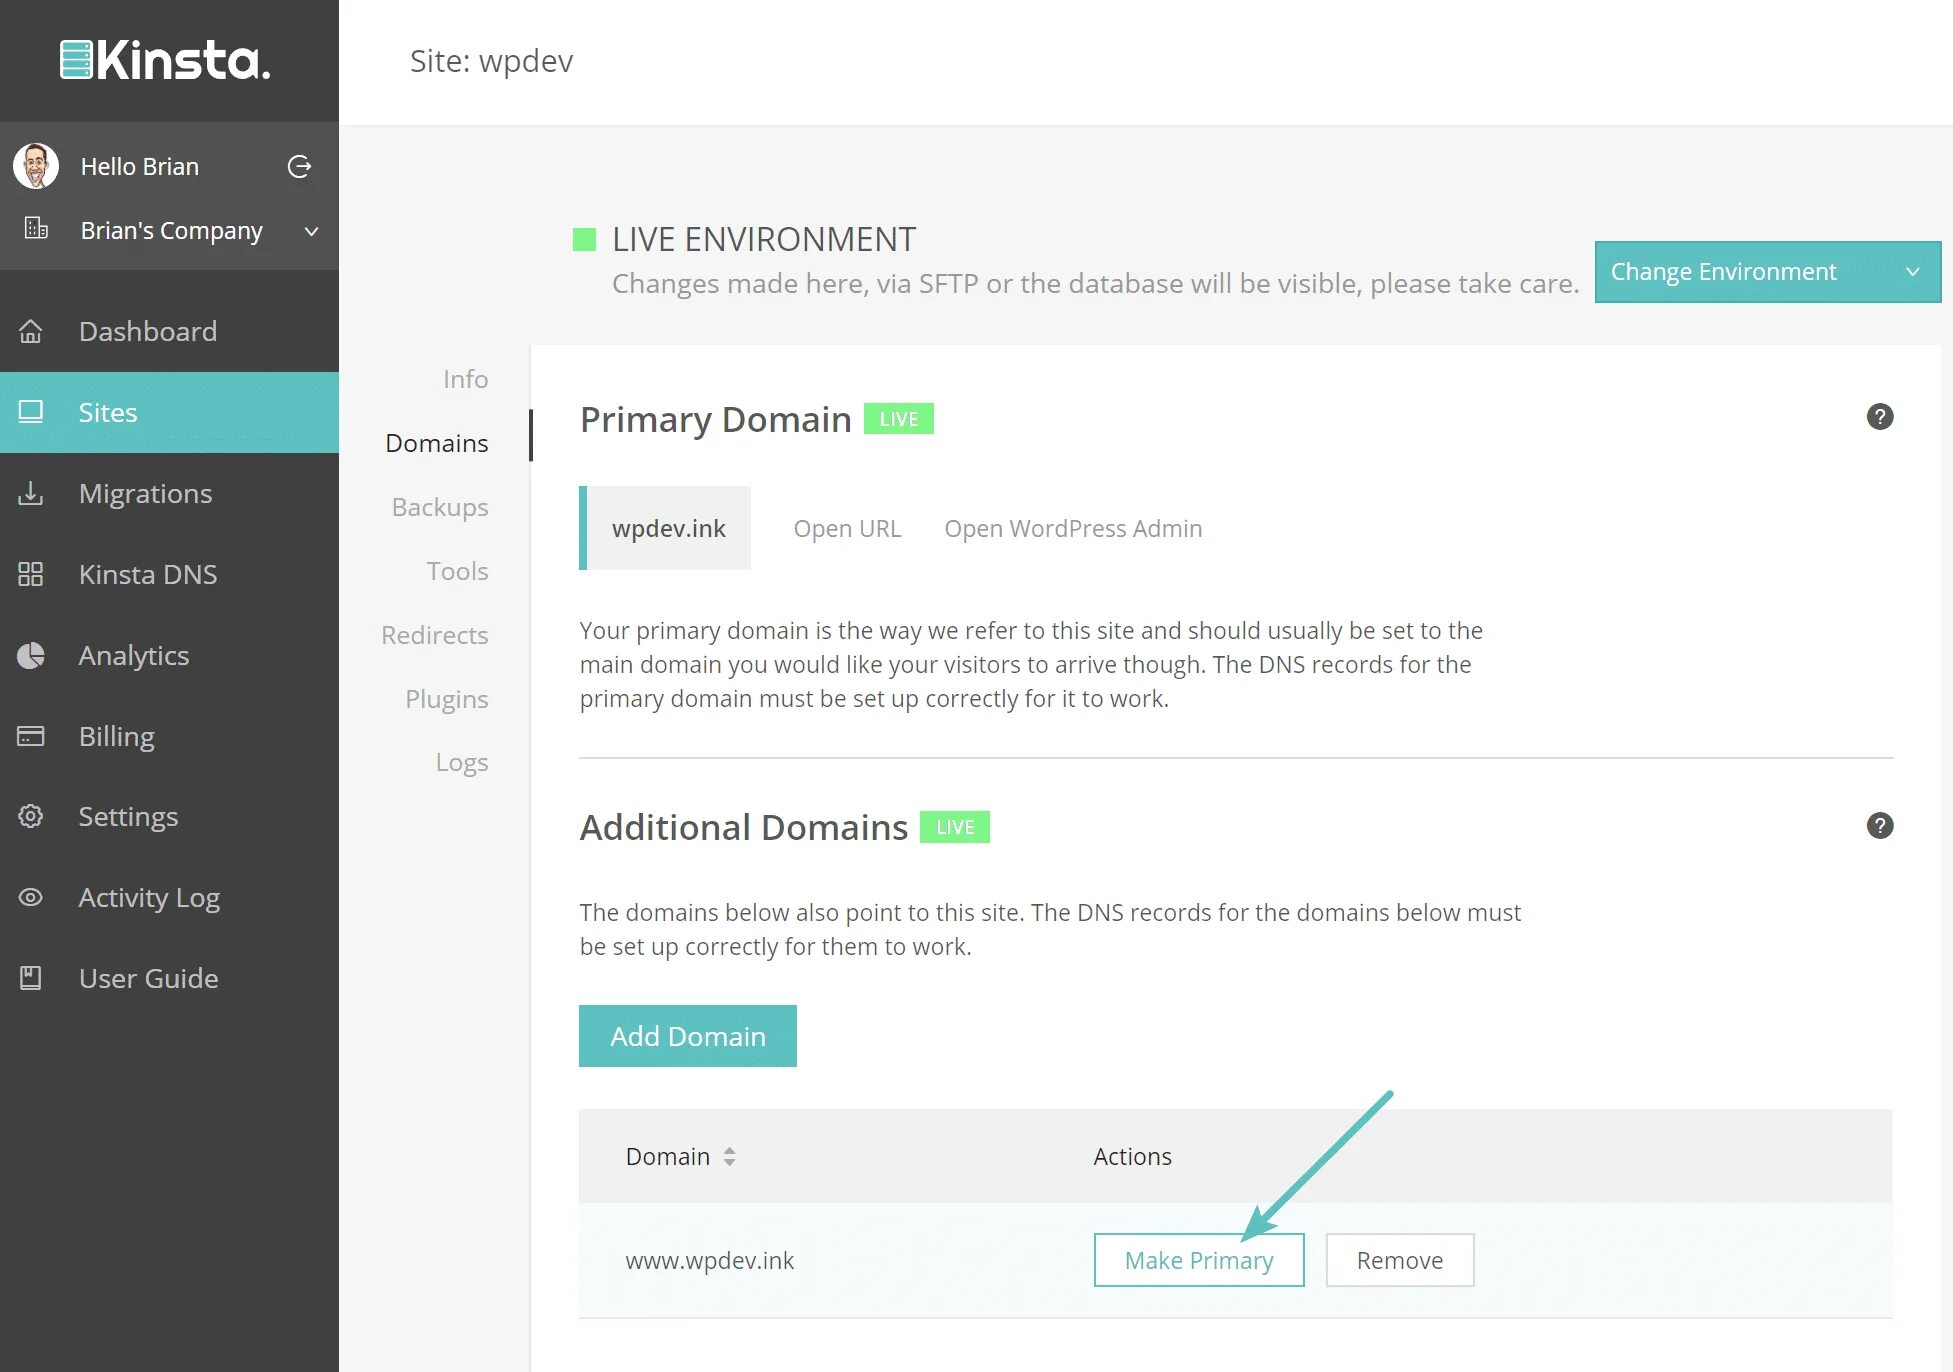1953x1372 pixels.
Task: Go to Migrations in the sidebar
Action: pyautogui.click(x=145, y=494)
